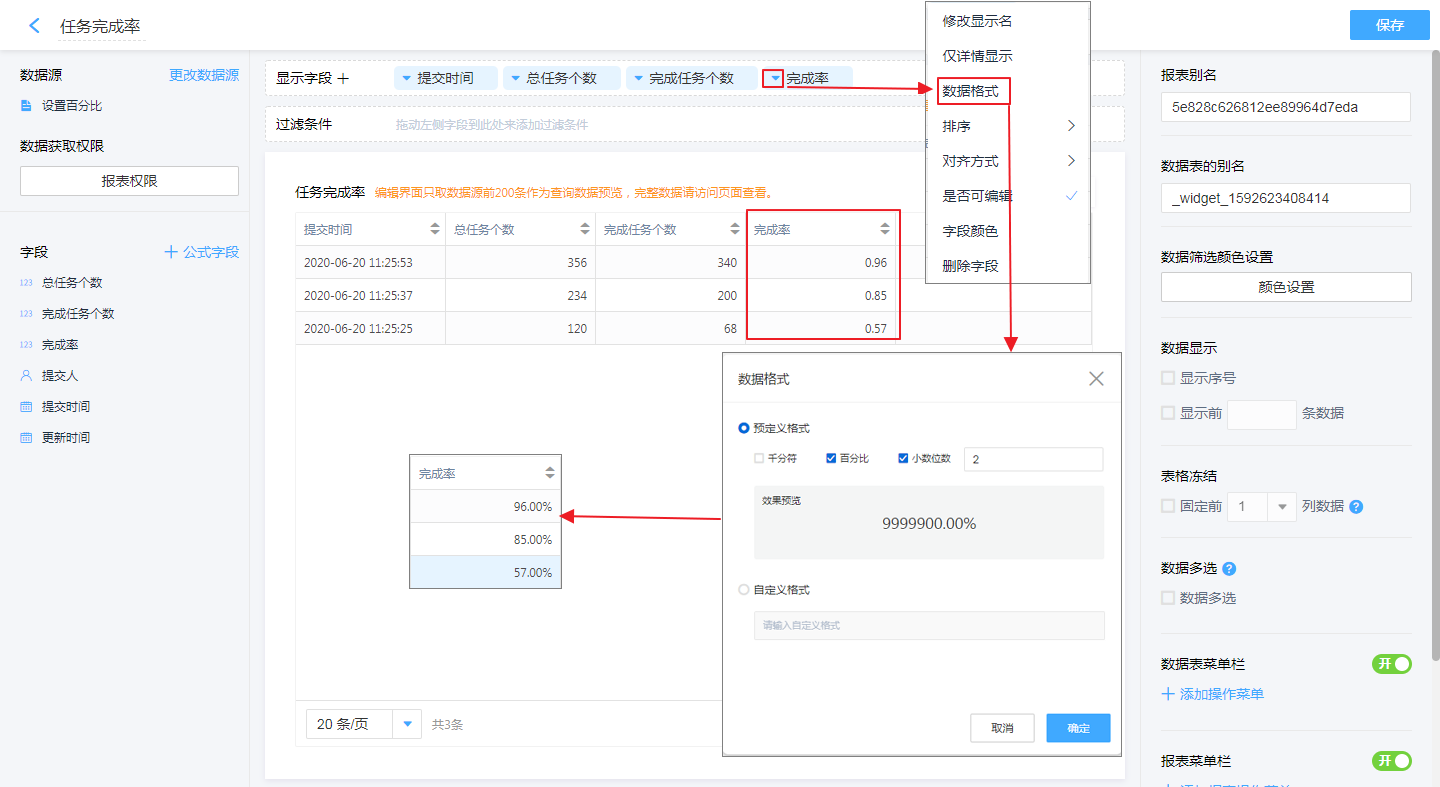Screen dimensions: 1440x787
Task: Click the sort arrows in 提交时间 column header
Action: [435, 229]
